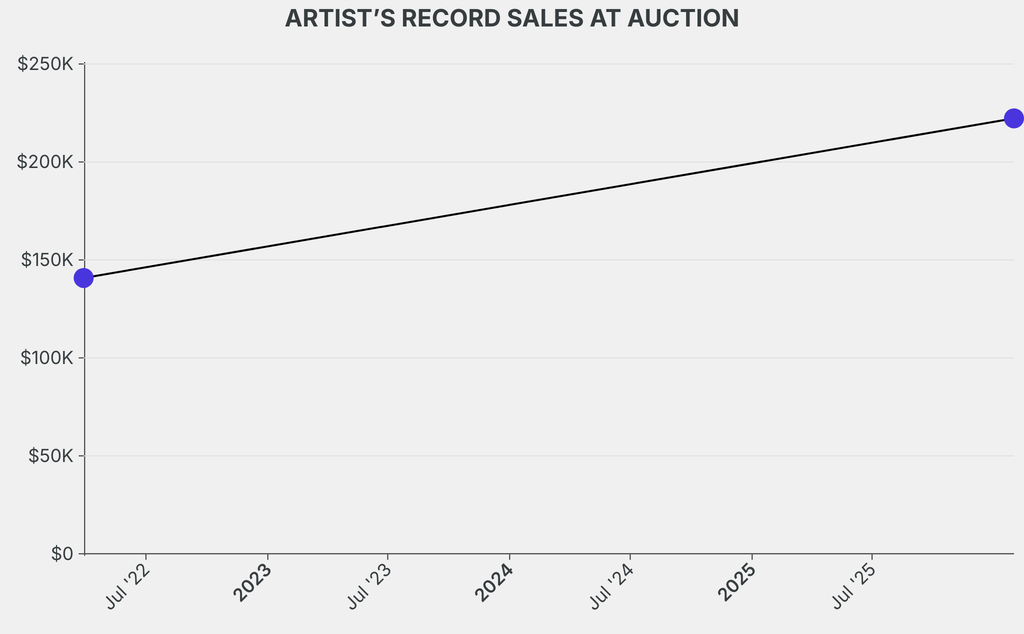Screen dimensions: 1024x634
Task: Click the data point near $140K
Action: pyautogui.click(x=84, y=278)
